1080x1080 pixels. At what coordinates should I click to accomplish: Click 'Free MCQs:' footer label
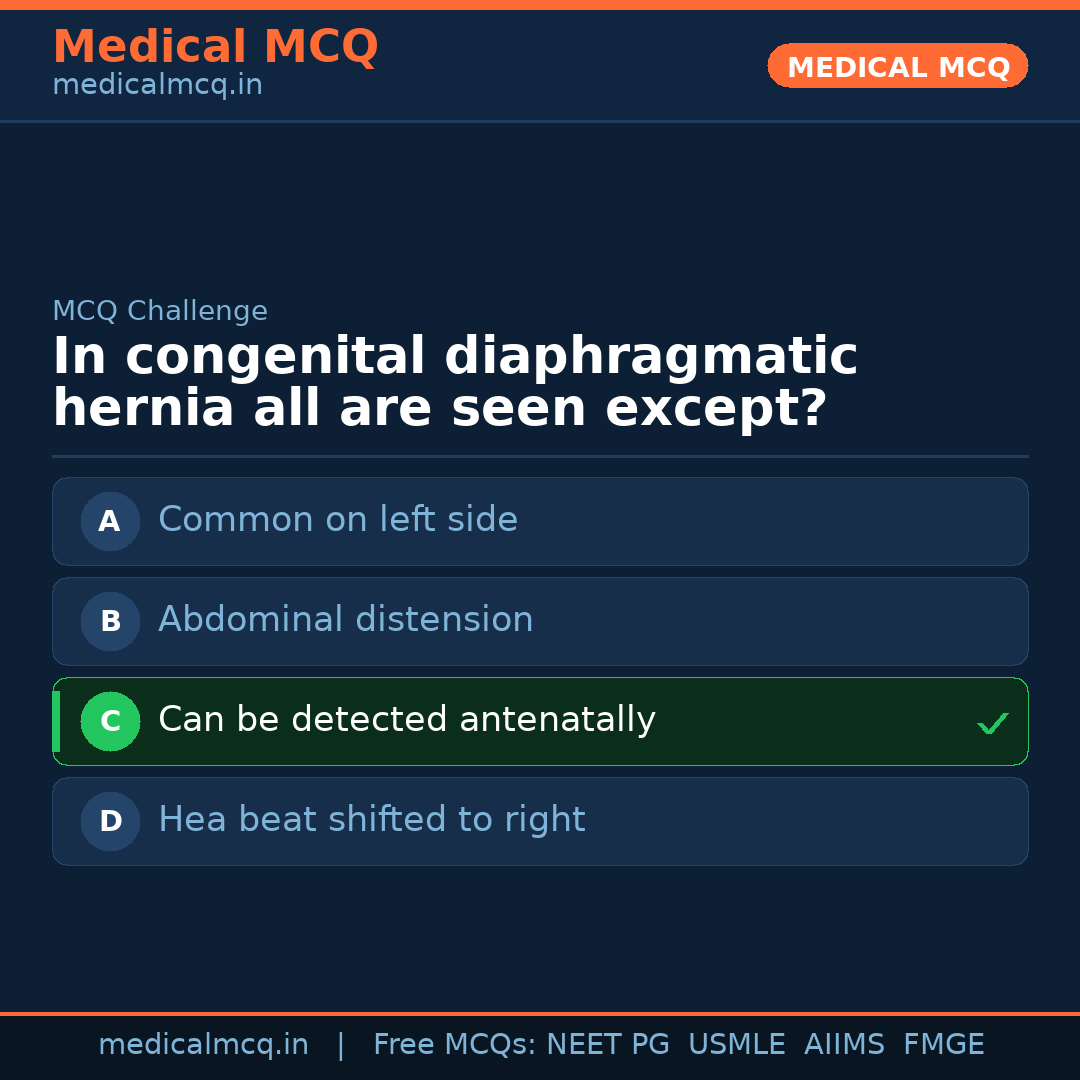455,1045
